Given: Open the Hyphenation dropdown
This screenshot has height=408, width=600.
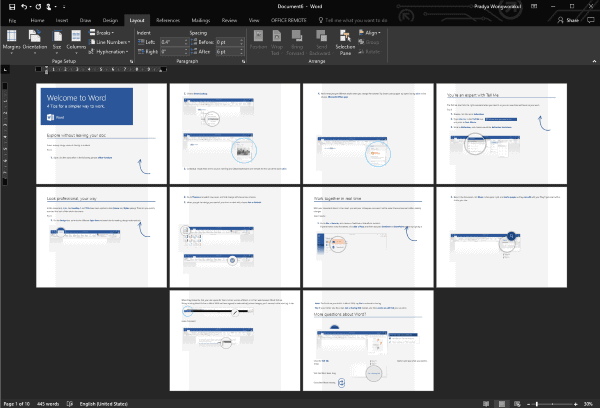Looking at the screenshot, I should click(x=113, y=51).
